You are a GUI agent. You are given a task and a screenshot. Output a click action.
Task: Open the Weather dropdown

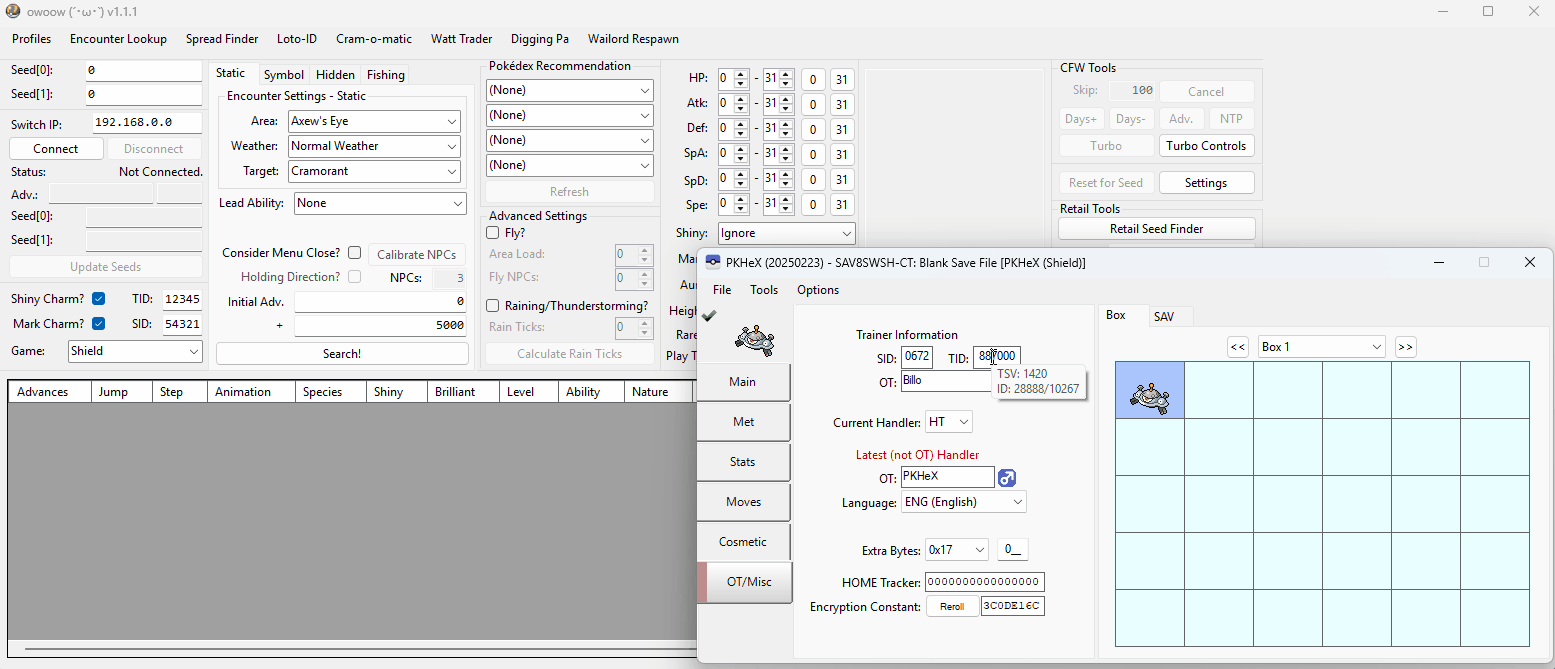(374, 146)
